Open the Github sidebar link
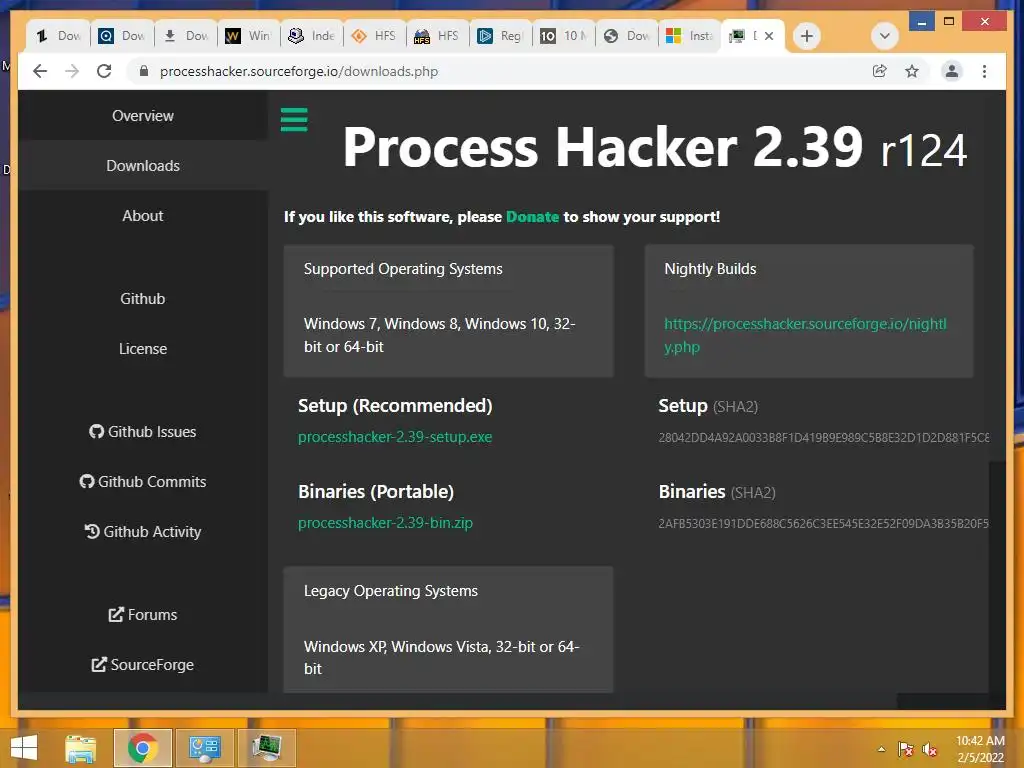 point(143,298)
